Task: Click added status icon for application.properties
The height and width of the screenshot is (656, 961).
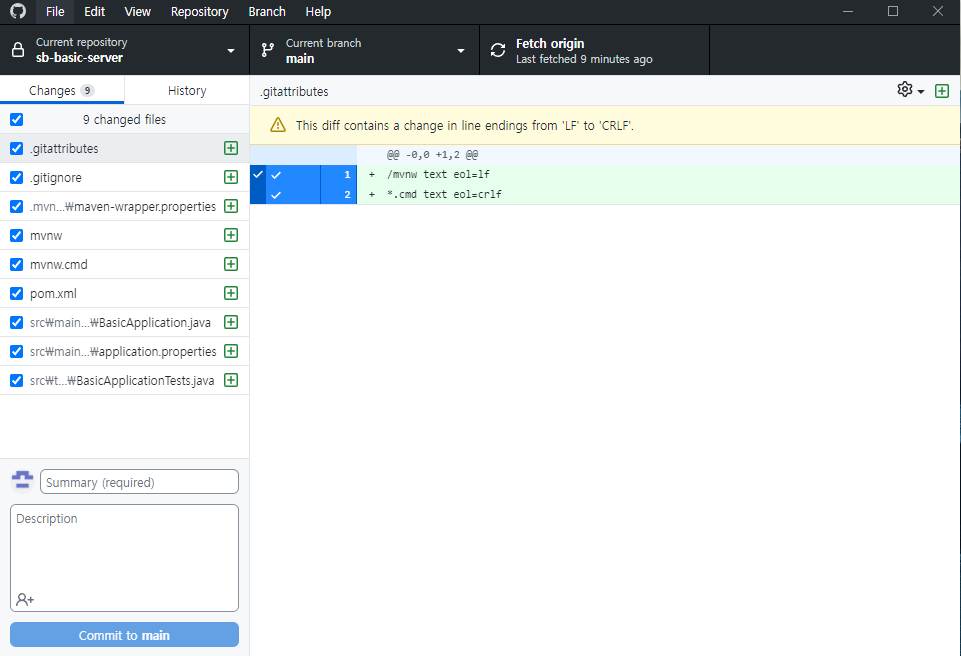Action: [x=231, y=351]
